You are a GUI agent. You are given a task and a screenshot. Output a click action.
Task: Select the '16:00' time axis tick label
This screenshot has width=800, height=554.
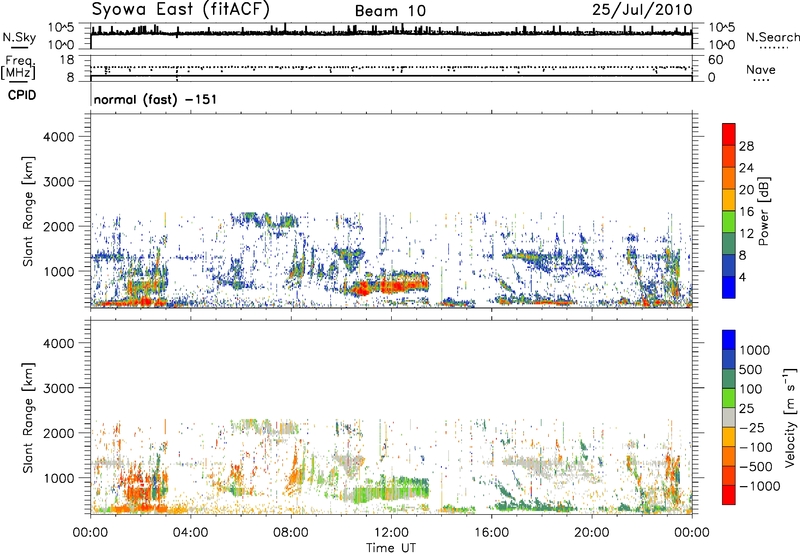pos(491,533)
